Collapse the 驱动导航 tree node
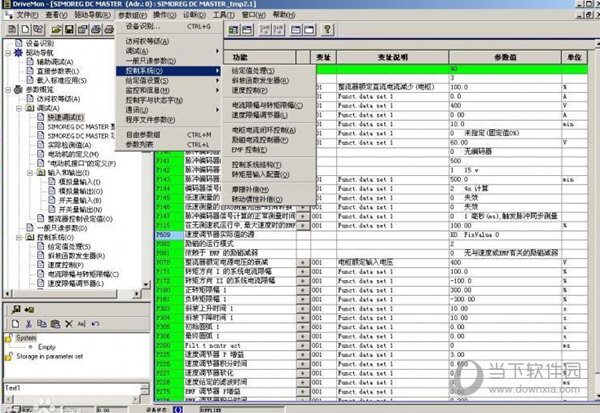This screenshot has height=413, width=600. pyautogui.click(x=8, y=53)
